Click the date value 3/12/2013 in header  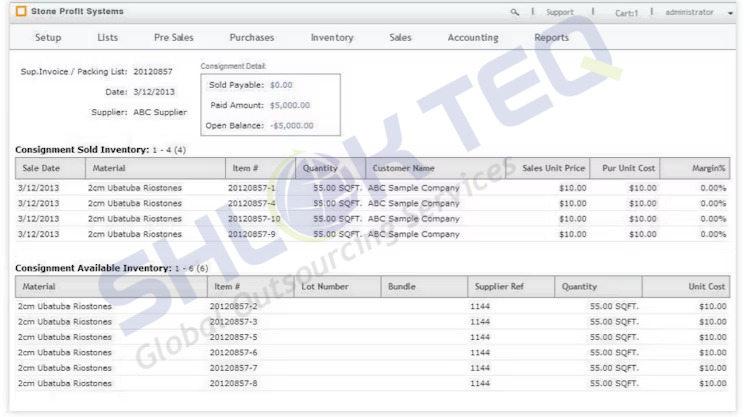154,92
